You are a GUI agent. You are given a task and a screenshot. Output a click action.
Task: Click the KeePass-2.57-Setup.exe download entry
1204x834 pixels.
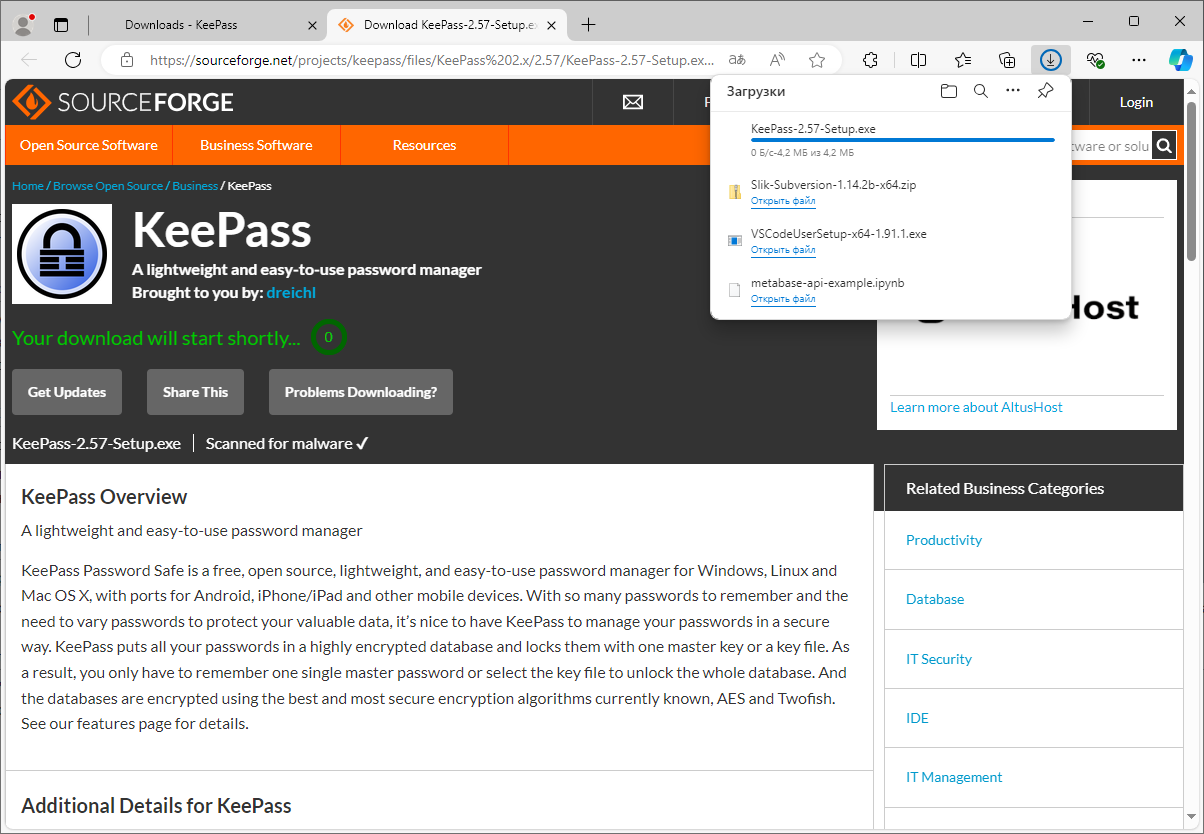point(890,140)
